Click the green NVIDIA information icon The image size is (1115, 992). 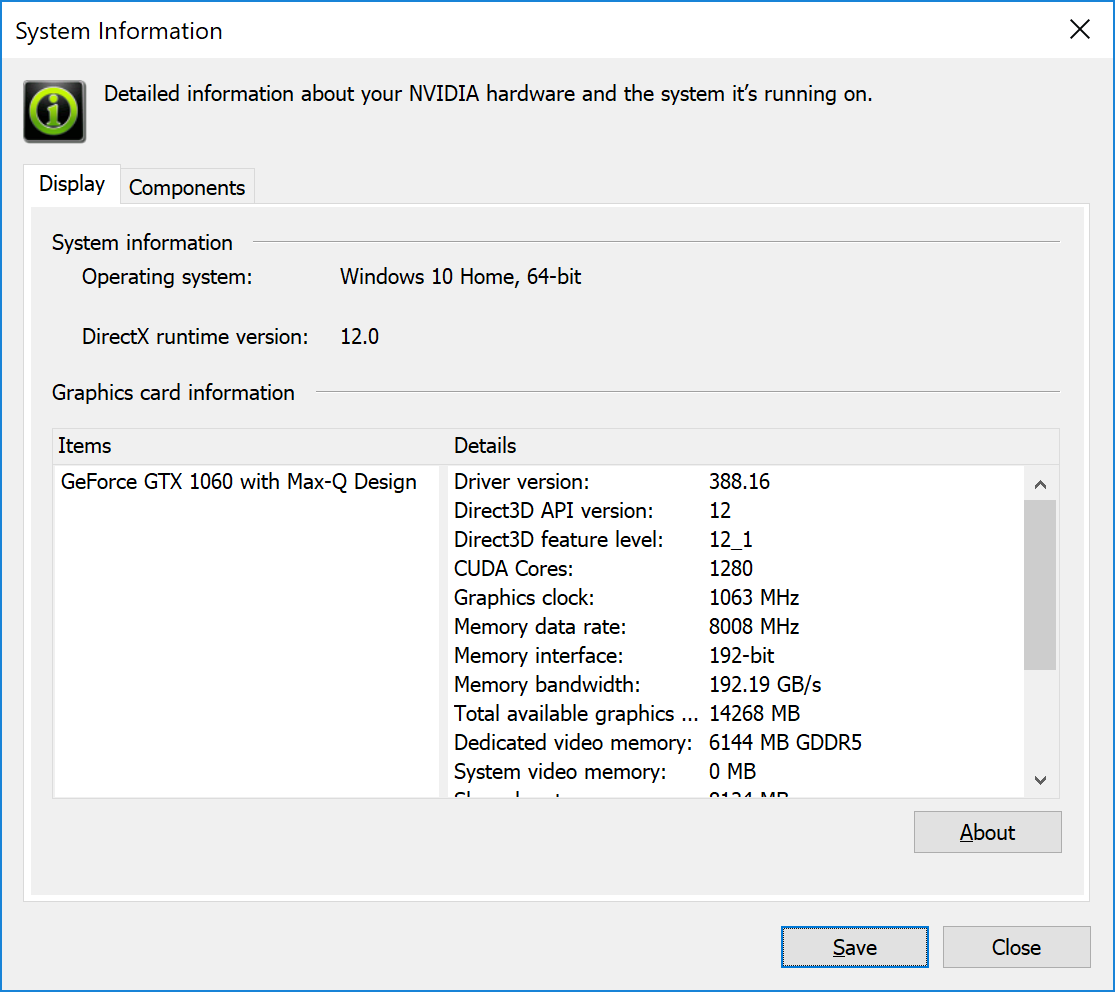click(55, 112)
